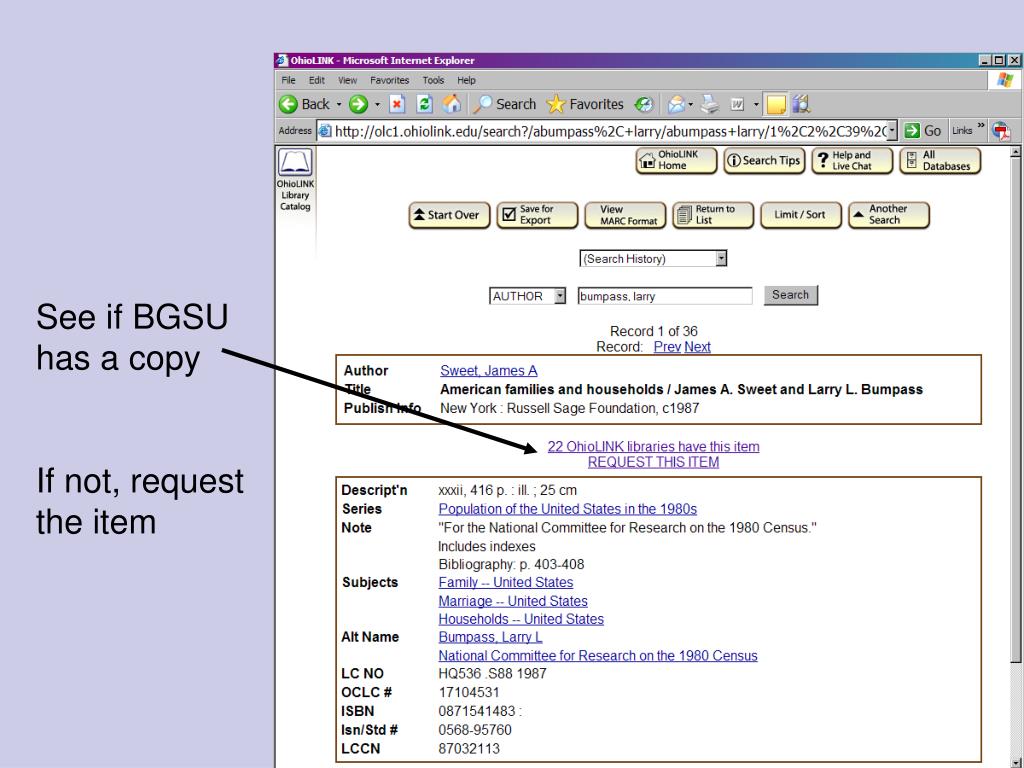Click the Back arrow icon
This screenshot has width=1024, height=768.
point(288,104)
